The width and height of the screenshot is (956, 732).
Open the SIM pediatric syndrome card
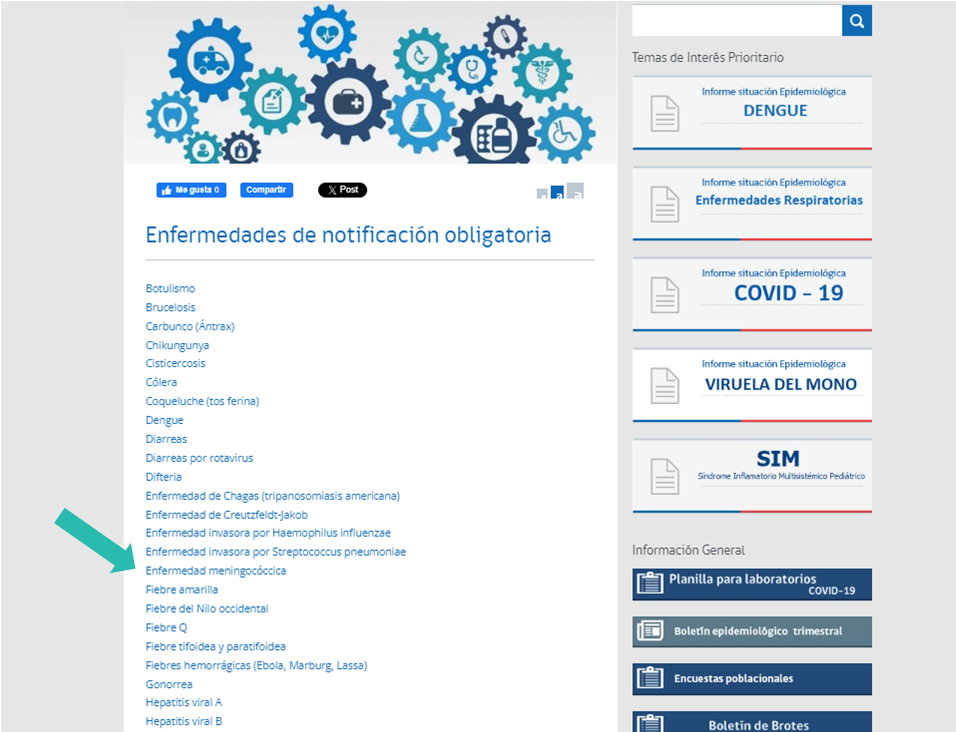point(752,476)
